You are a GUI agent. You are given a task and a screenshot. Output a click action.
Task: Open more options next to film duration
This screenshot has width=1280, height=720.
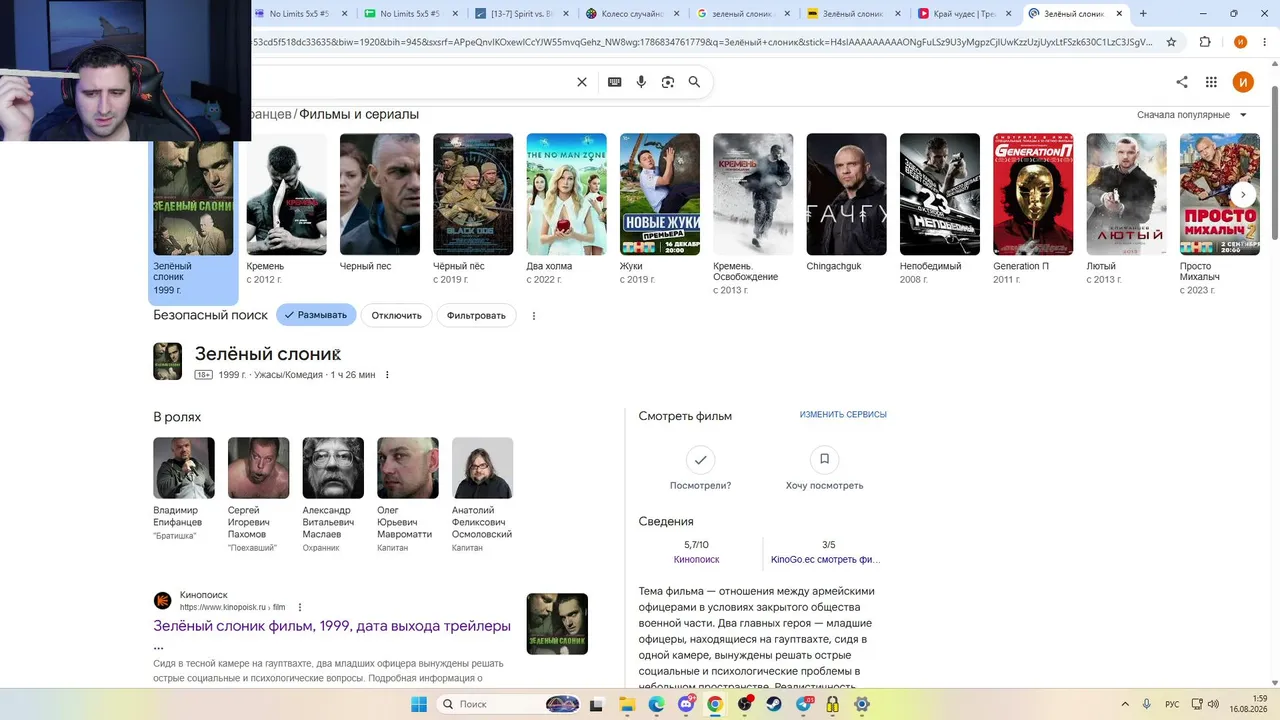(387, 375)
